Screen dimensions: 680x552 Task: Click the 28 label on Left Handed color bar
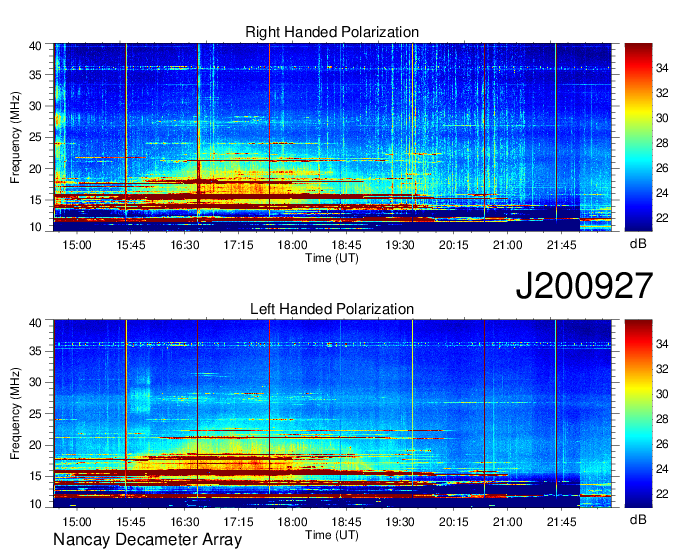click(662, 419)
